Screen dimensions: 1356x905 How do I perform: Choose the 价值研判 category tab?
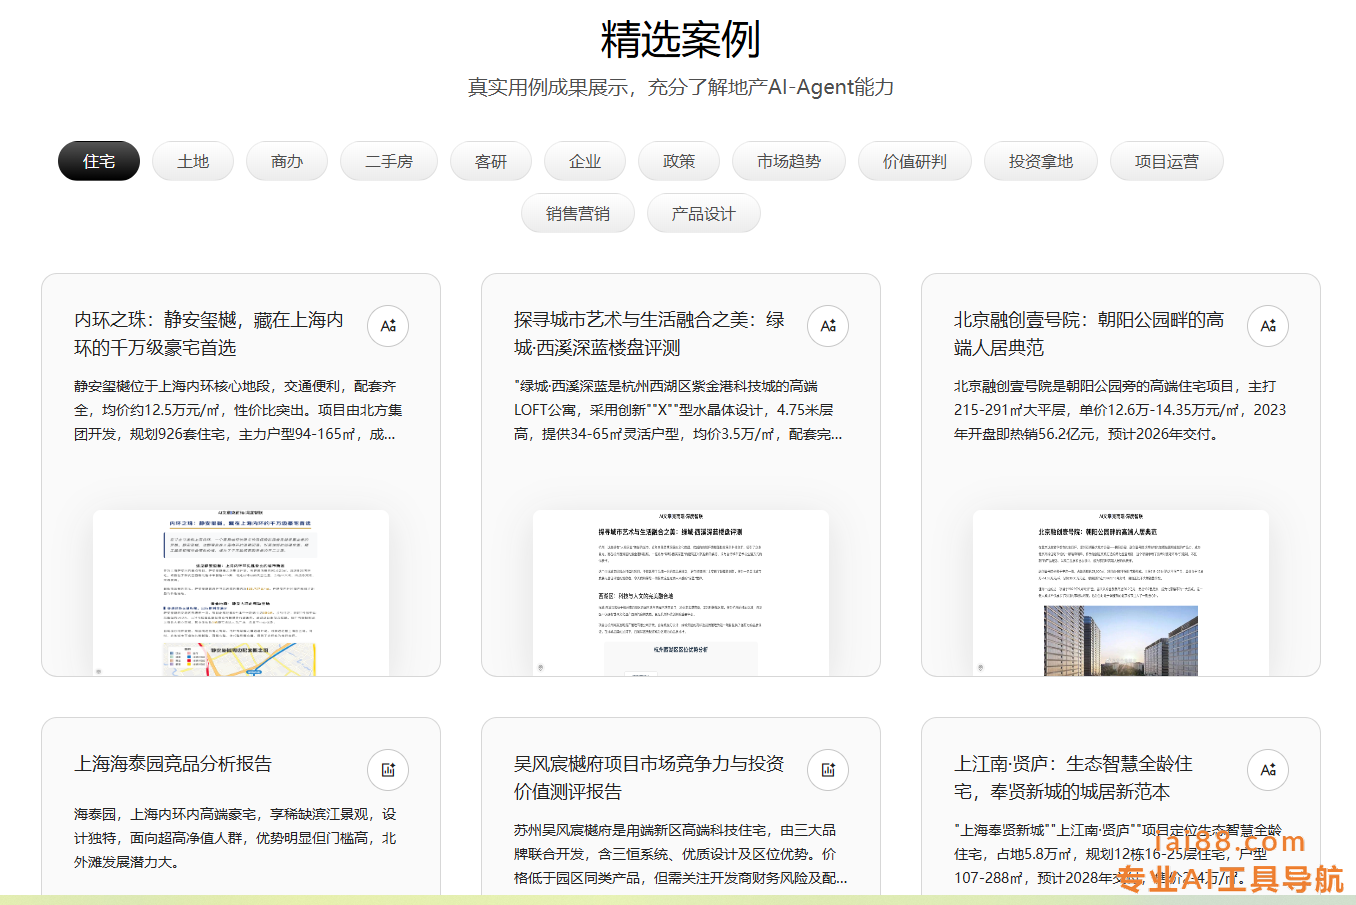click(915, 161)
